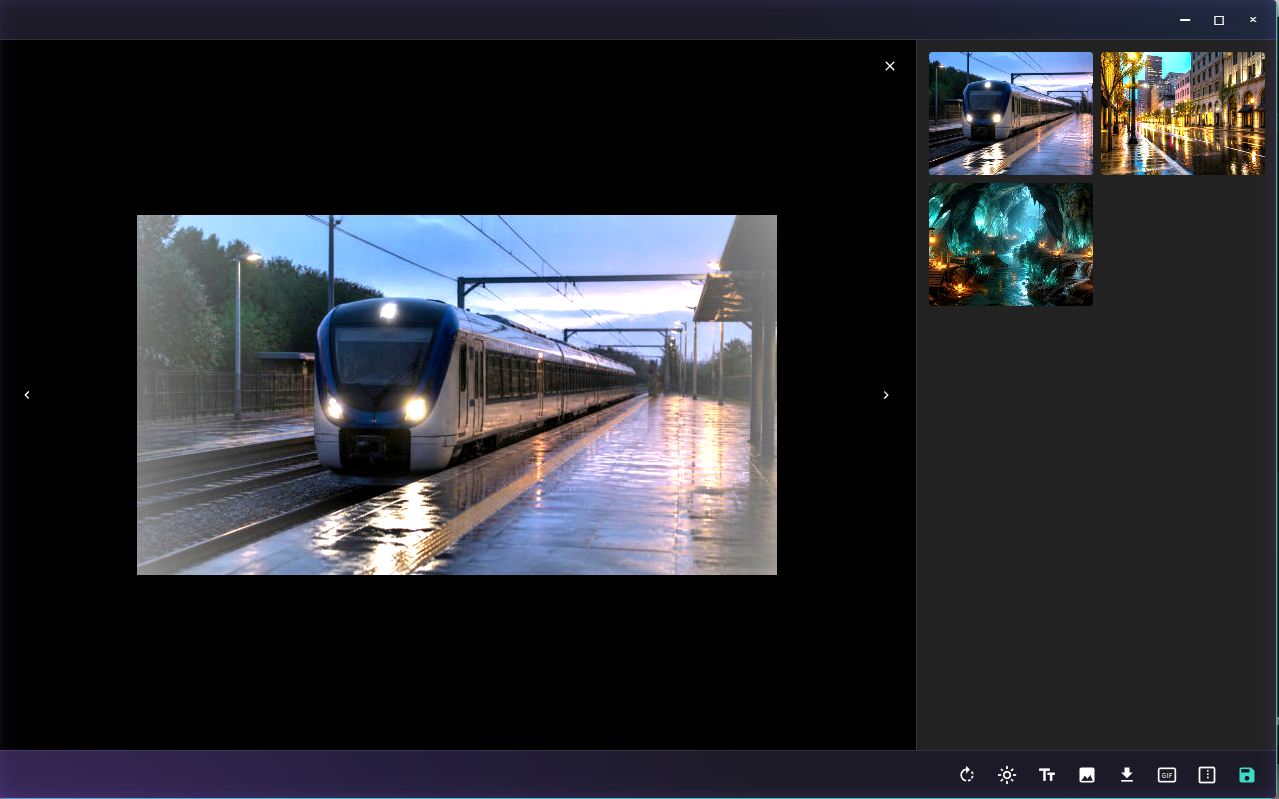
Task: Advance to the next image
Action: (x=886, y=395)
